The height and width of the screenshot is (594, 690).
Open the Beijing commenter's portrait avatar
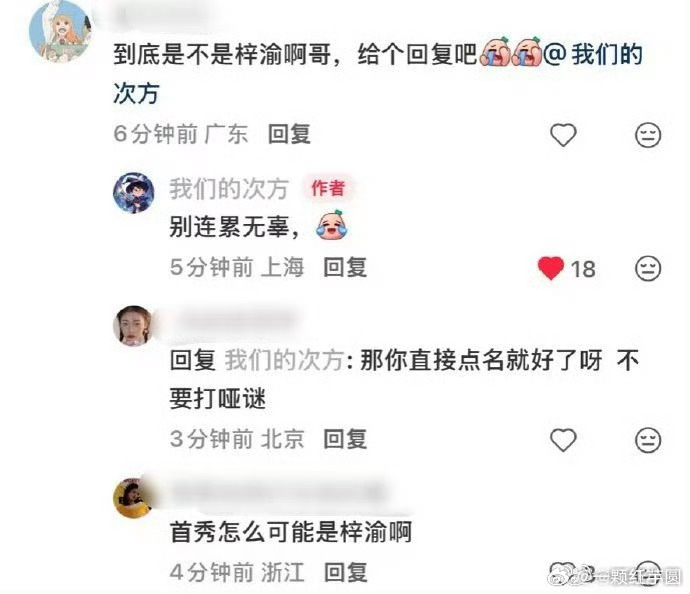134,326
